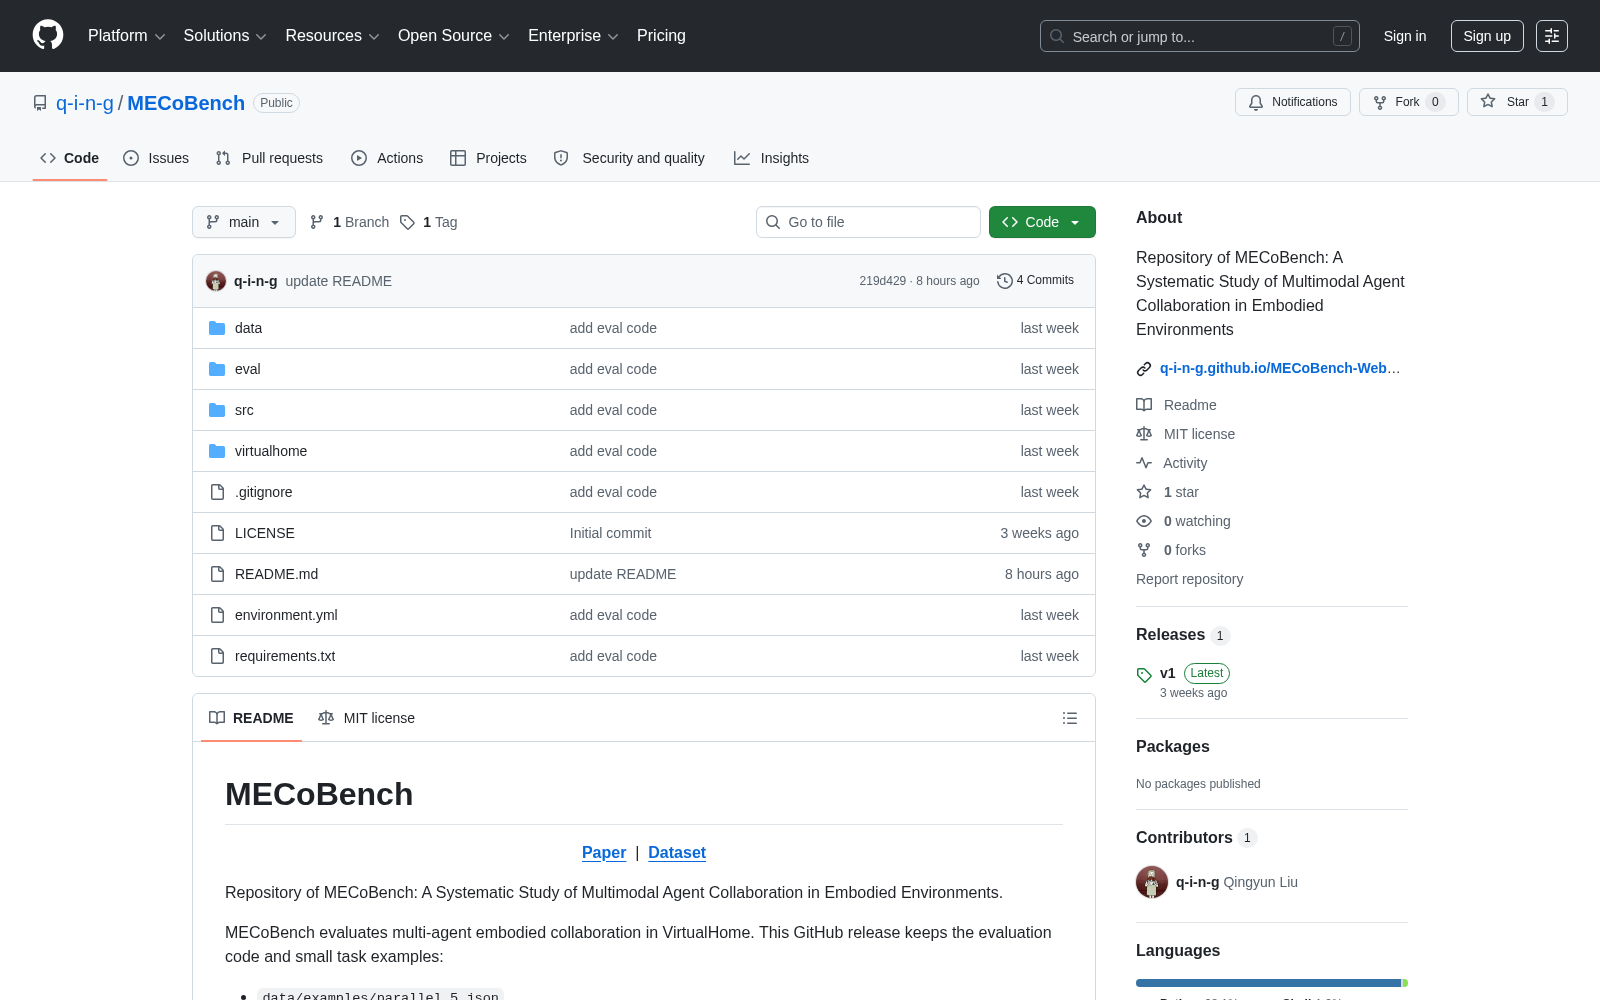Viewport: 1600px width, 1000px height.
Task: Click the branch icon next to 1 Branch
Action: tap(317, 222)
